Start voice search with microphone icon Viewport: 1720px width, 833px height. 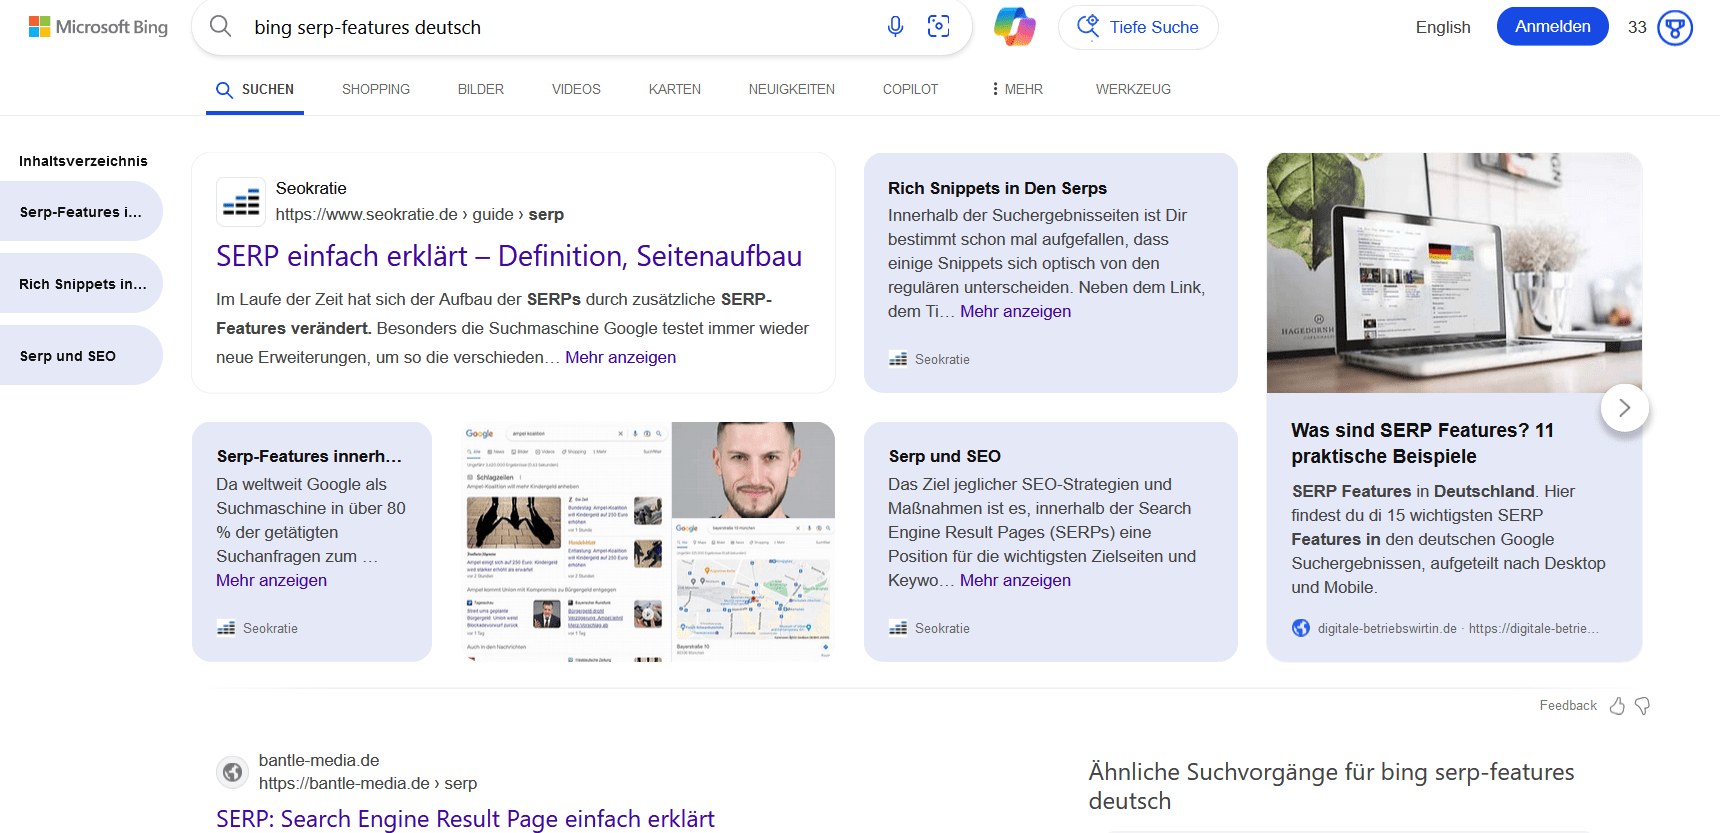coord(895,27)
